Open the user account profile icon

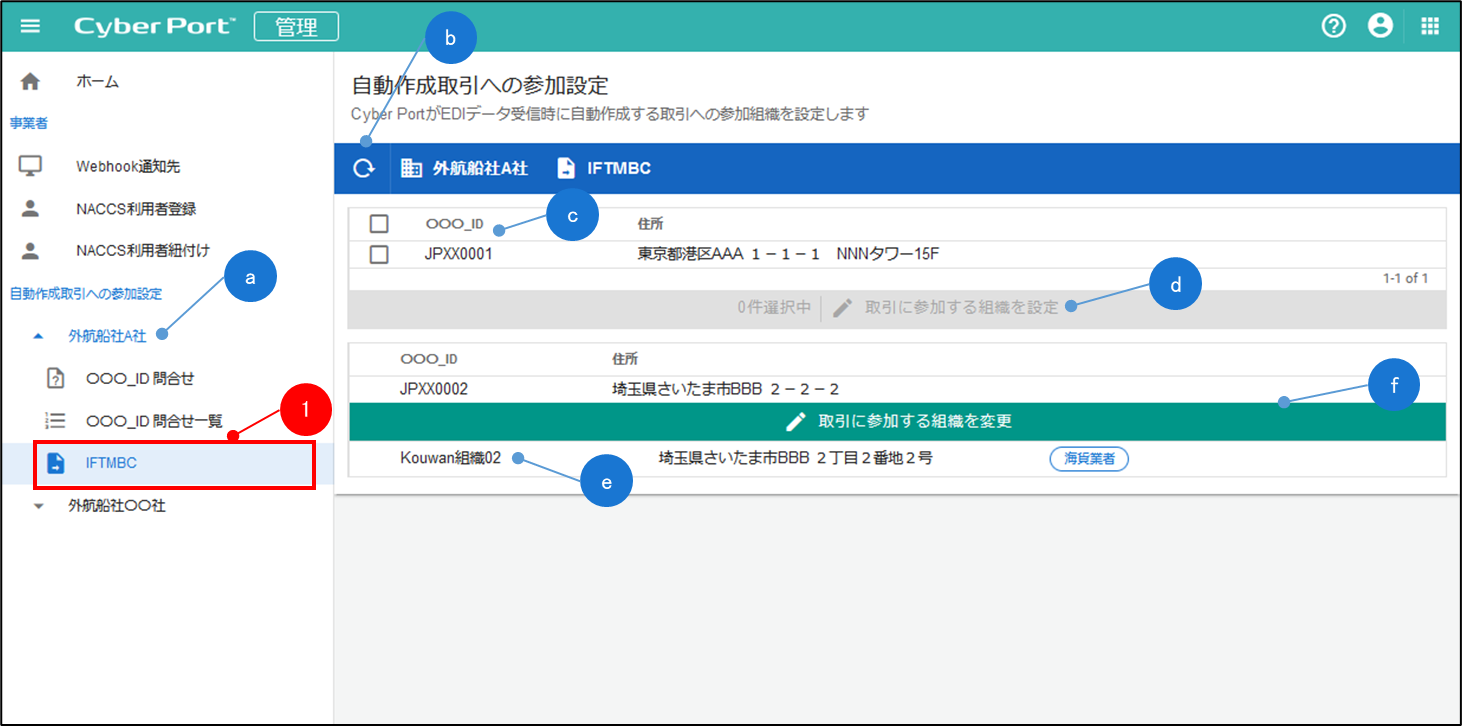1380,26
